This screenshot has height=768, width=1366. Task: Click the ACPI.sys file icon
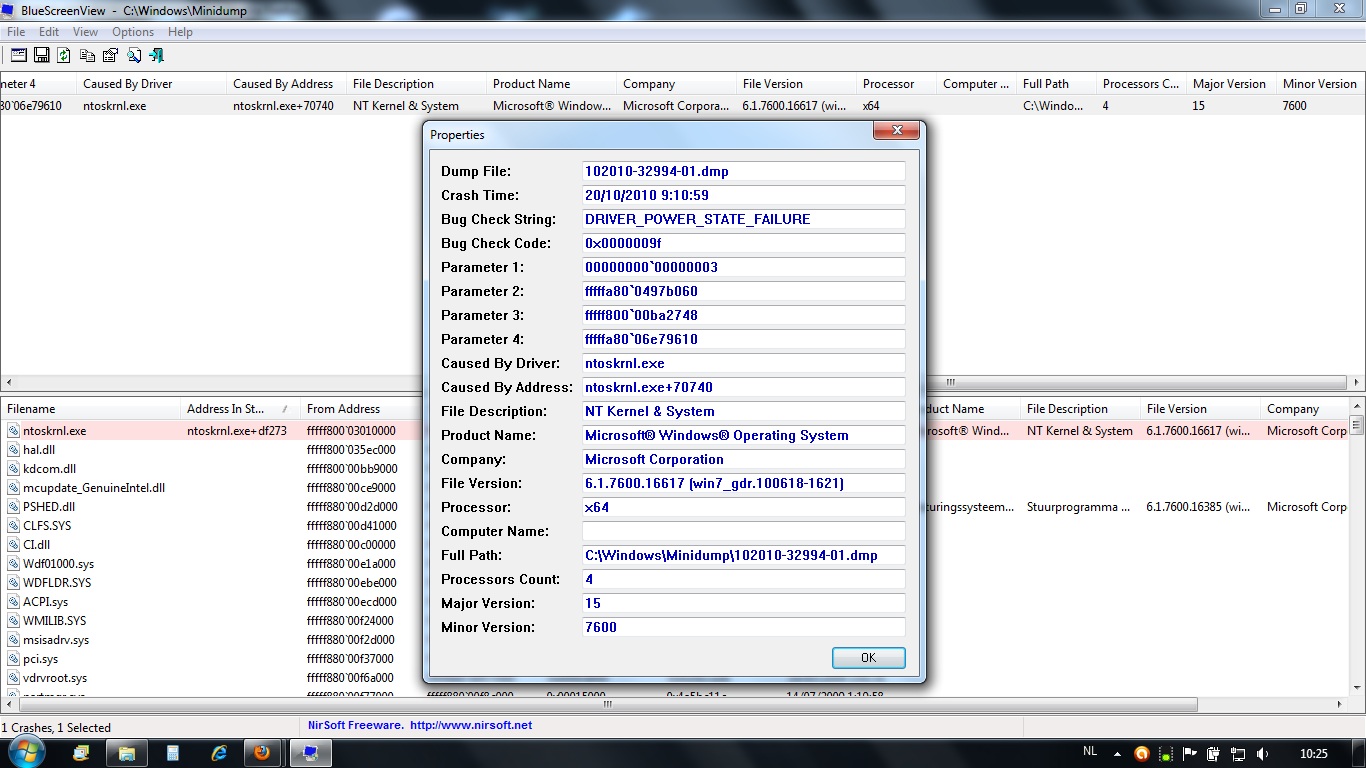pos(14,602)
